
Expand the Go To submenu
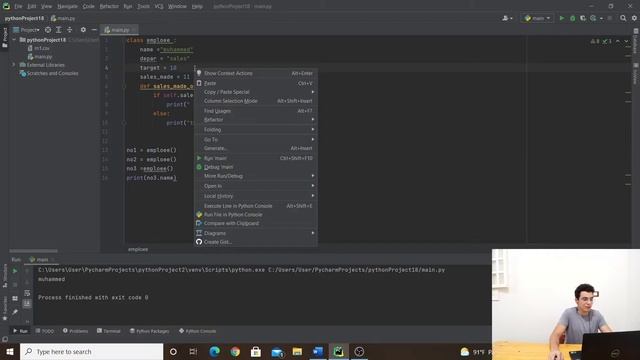click(x=256, y=139)
